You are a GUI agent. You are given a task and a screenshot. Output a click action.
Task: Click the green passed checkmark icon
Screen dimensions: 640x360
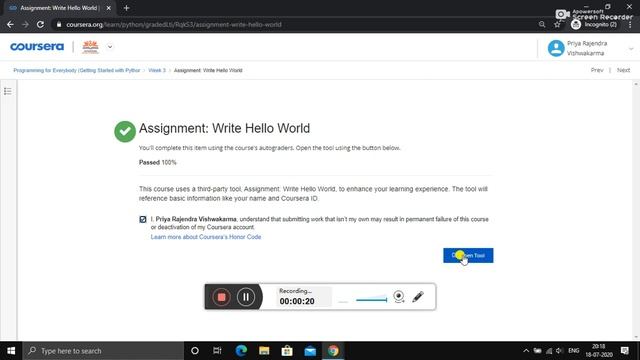pos(125,131)
